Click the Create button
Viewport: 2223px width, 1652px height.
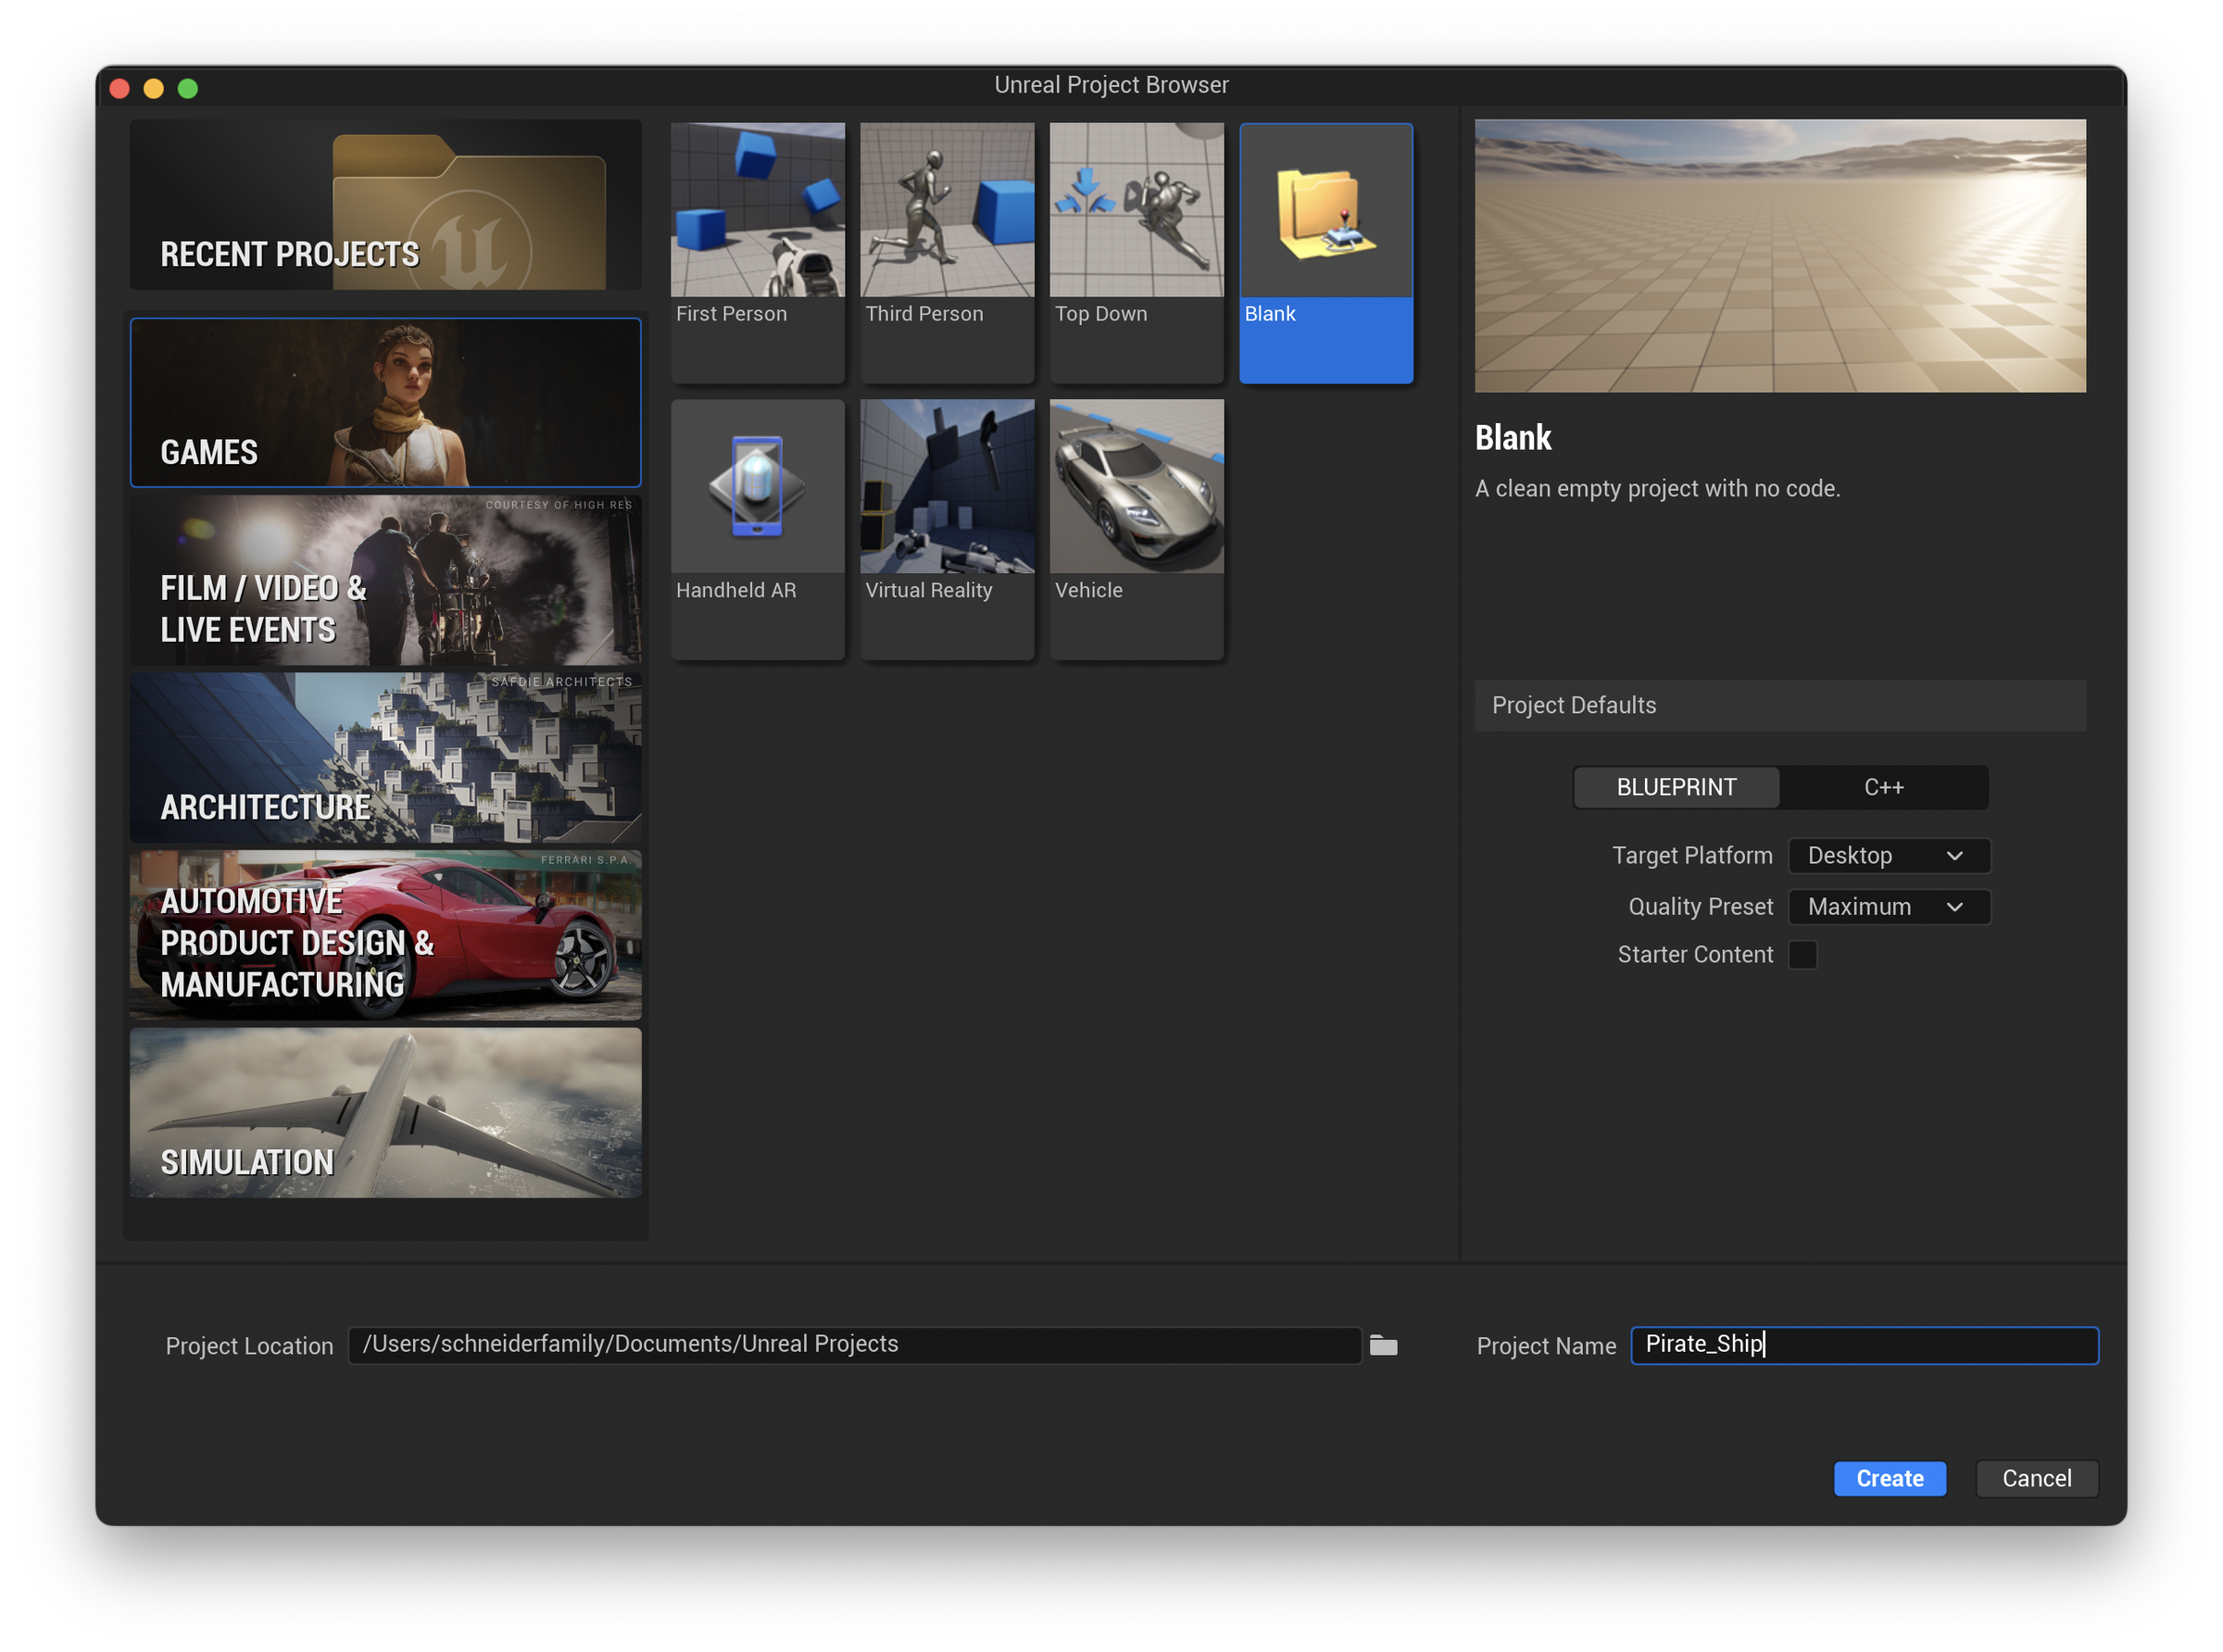1889,1478
